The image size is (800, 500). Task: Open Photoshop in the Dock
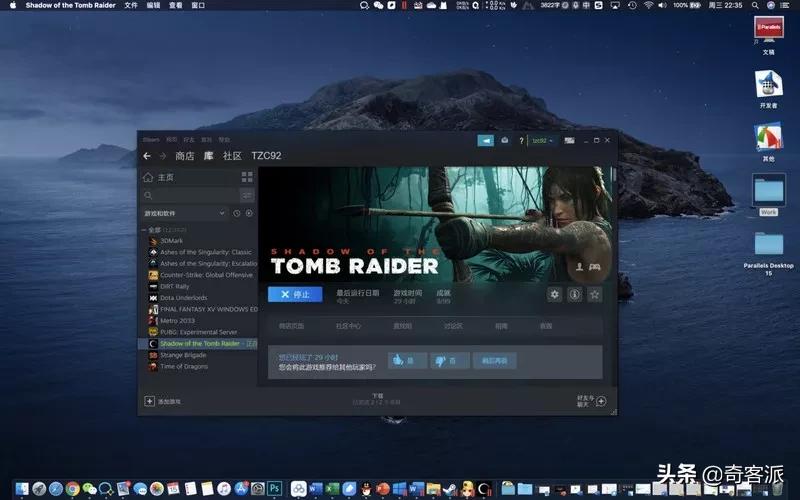coord(274,489)
